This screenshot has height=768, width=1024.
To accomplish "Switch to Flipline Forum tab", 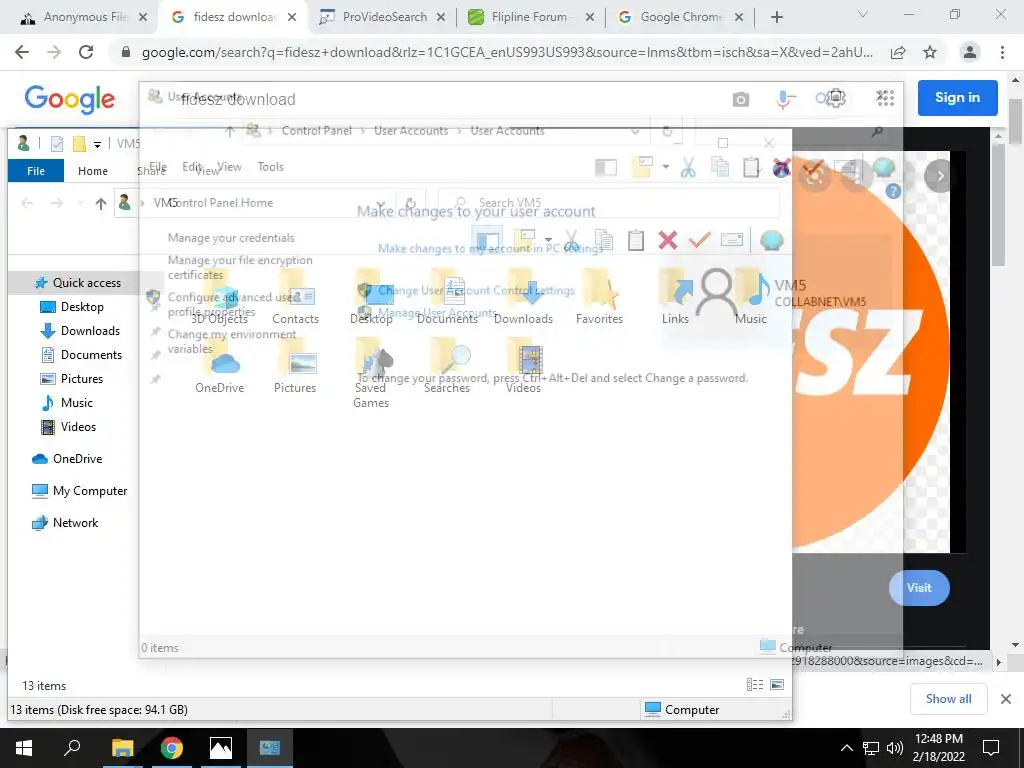I will (x=531, y=17).
